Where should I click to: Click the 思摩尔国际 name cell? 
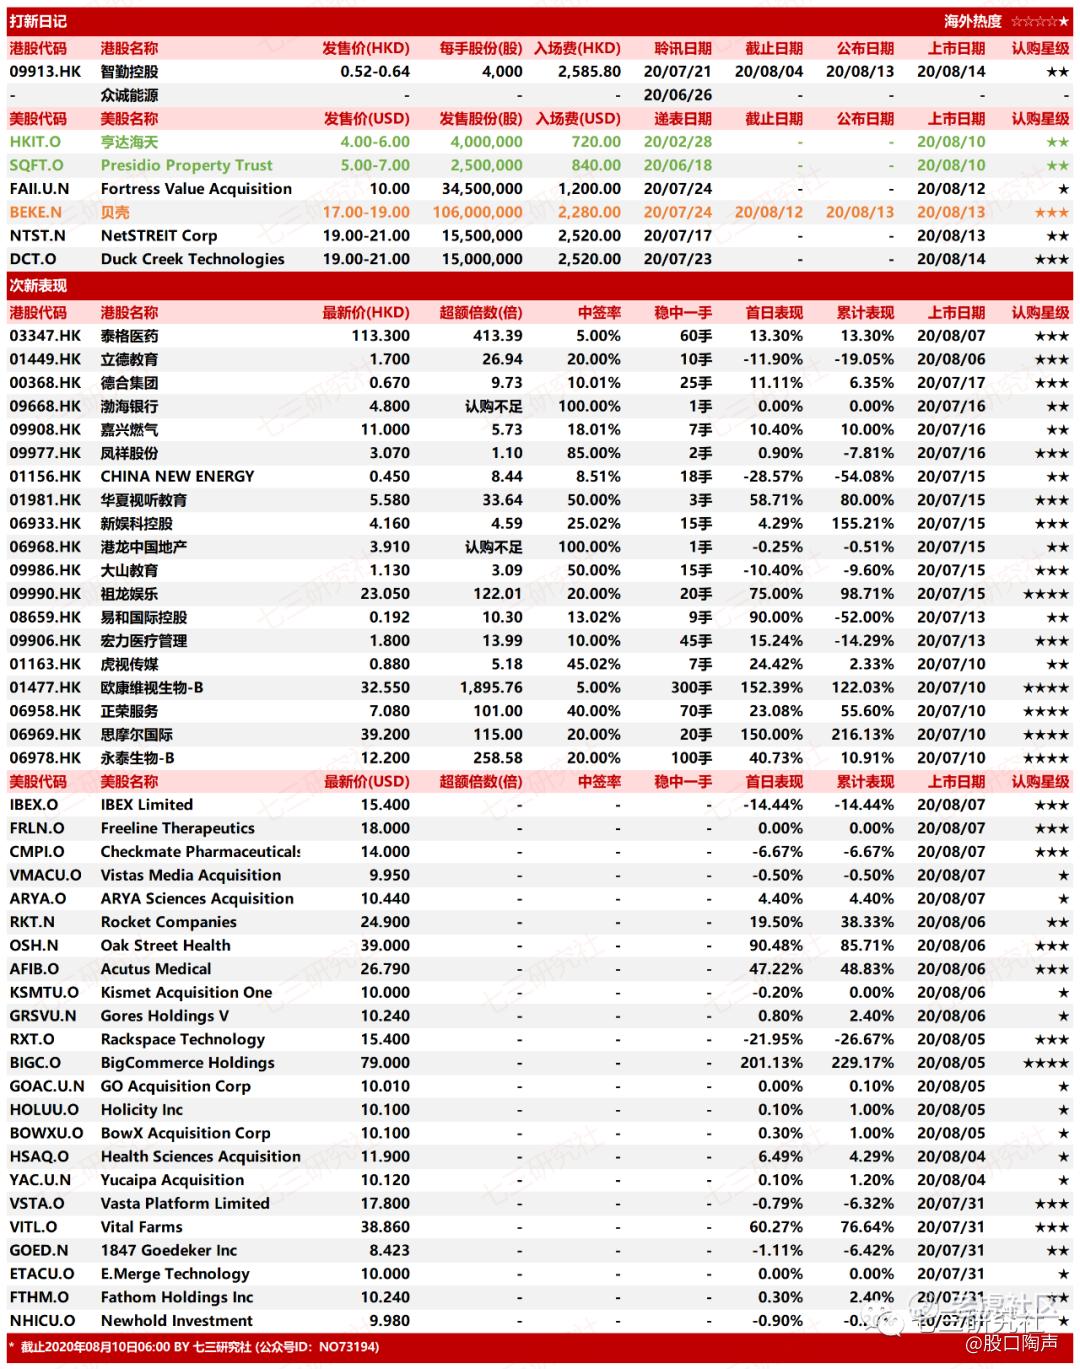coord(136,735)
